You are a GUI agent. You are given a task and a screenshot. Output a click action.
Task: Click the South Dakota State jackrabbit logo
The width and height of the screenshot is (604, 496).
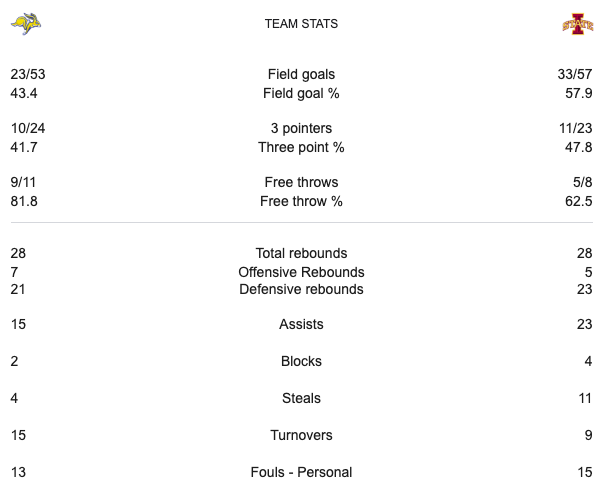click(x=25, y=23)
